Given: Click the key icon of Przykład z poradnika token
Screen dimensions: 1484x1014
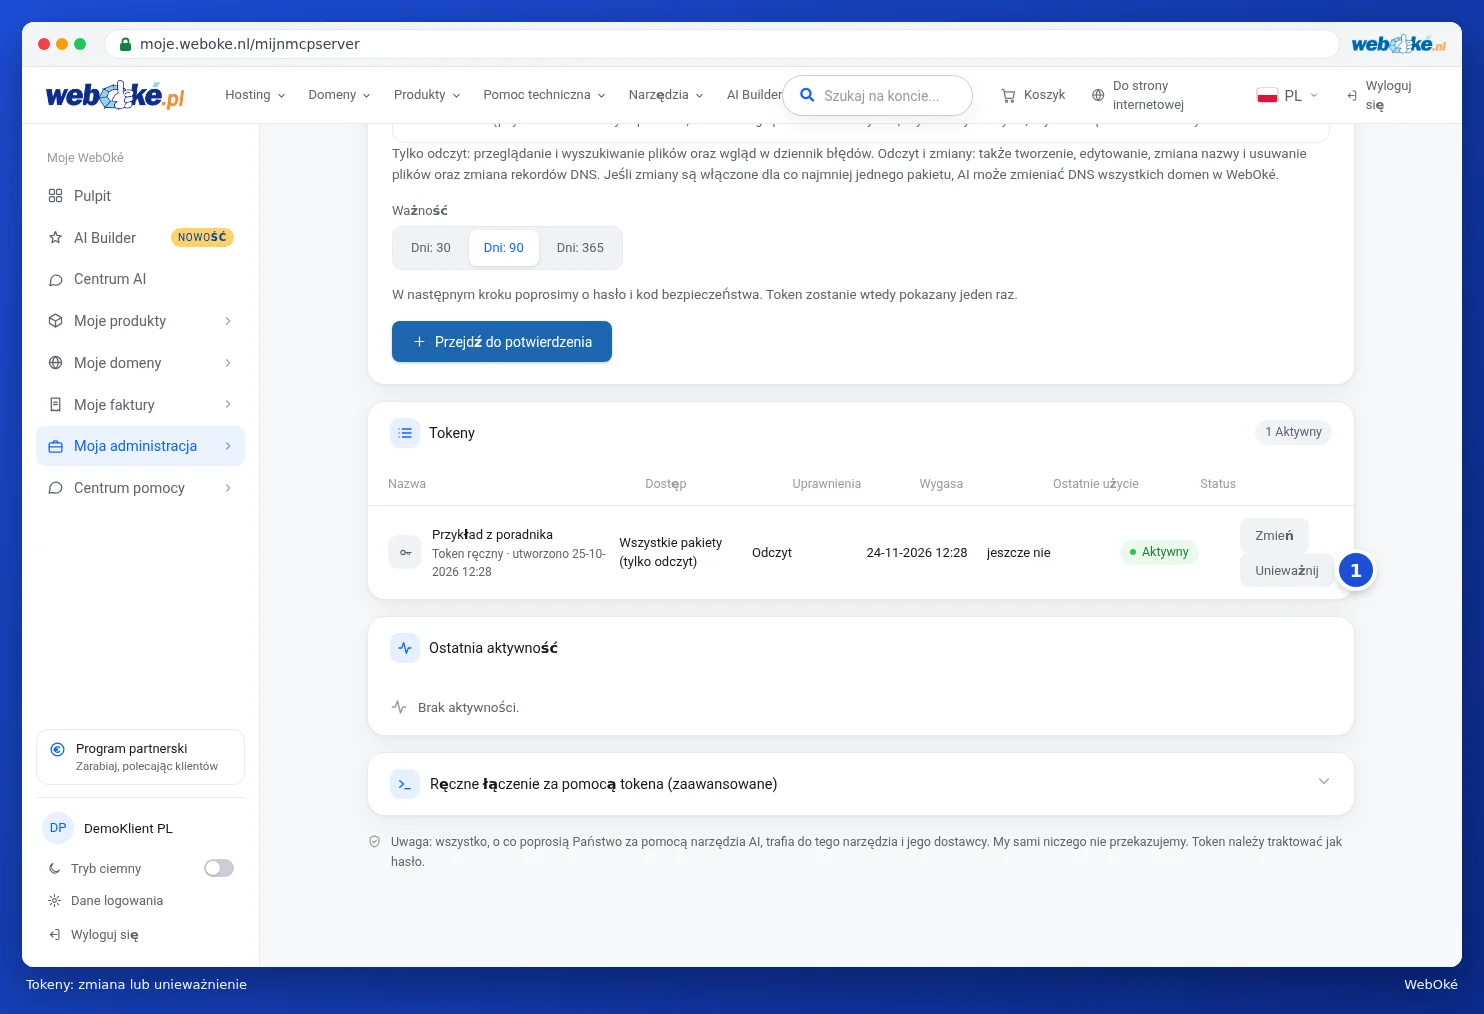Looking at the screenshot, I should coord(405,553).
